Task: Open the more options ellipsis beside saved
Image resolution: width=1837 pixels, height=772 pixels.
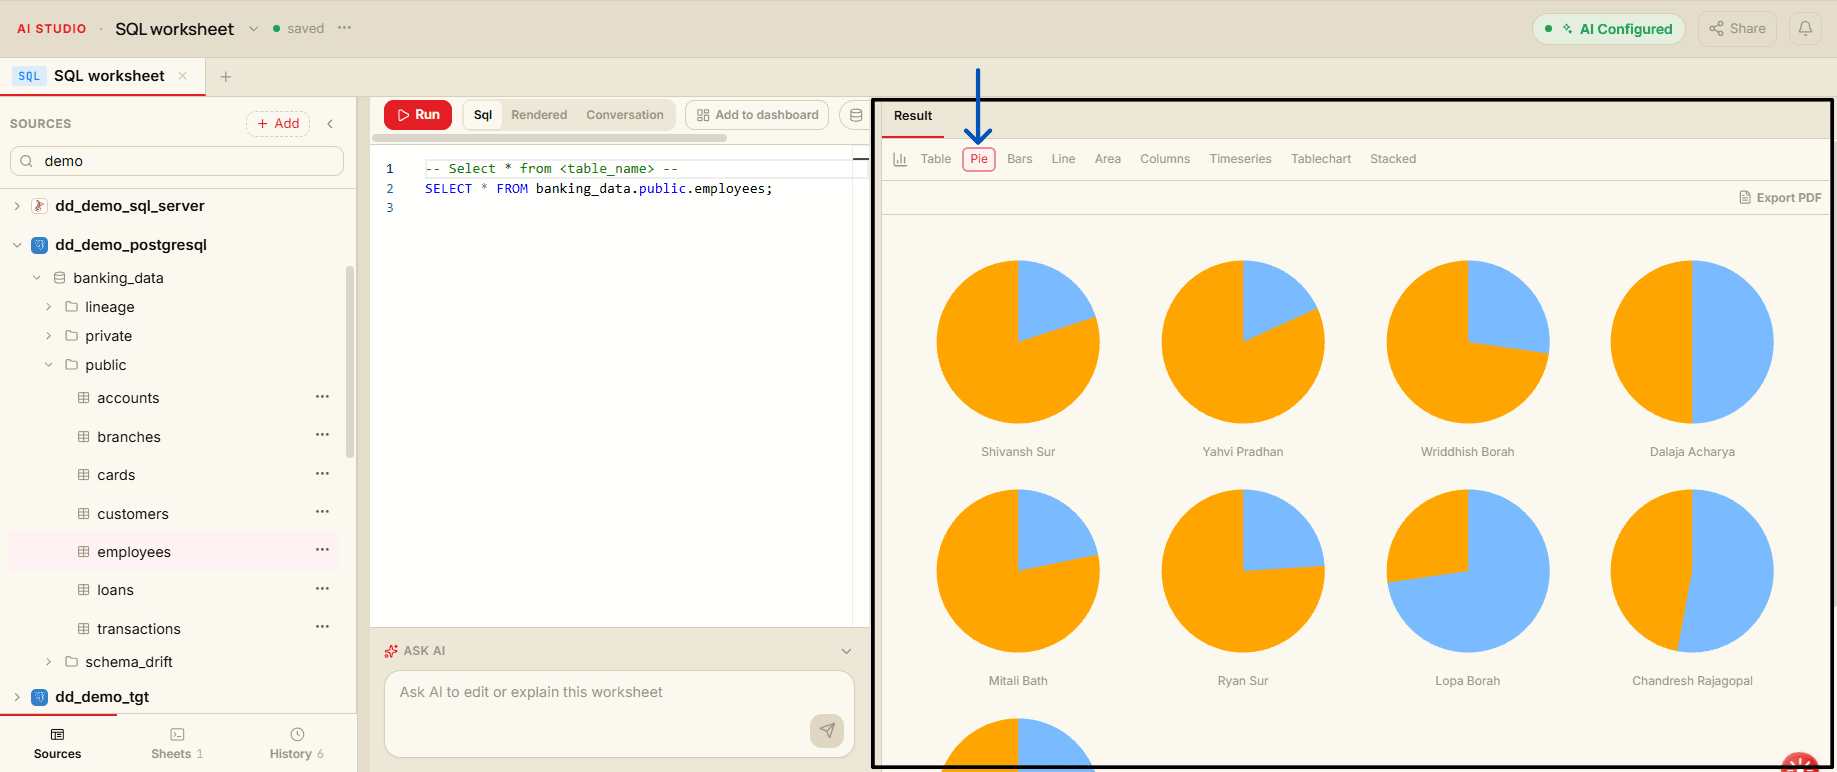Action: point(344,28)
